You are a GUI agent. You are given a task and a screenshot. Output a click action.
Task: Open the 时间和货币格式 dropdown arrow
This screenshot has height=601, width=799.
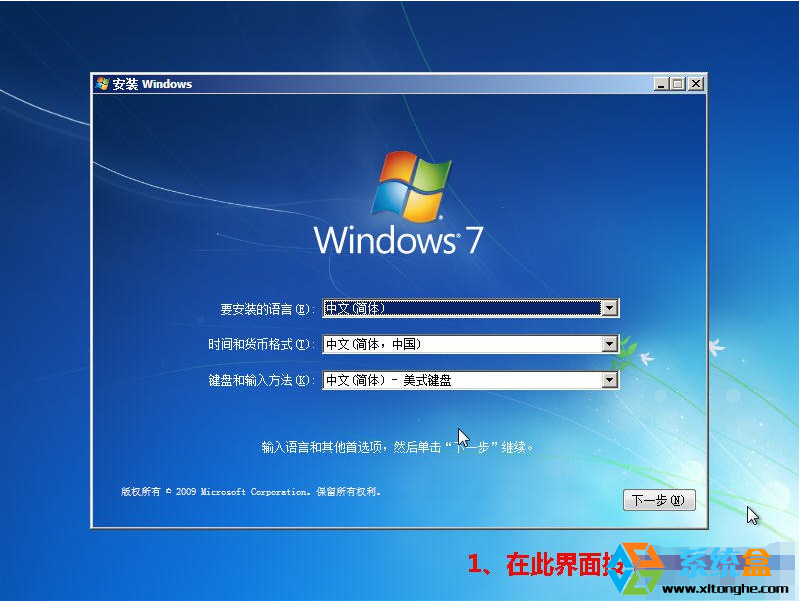[x=610, y=344]
